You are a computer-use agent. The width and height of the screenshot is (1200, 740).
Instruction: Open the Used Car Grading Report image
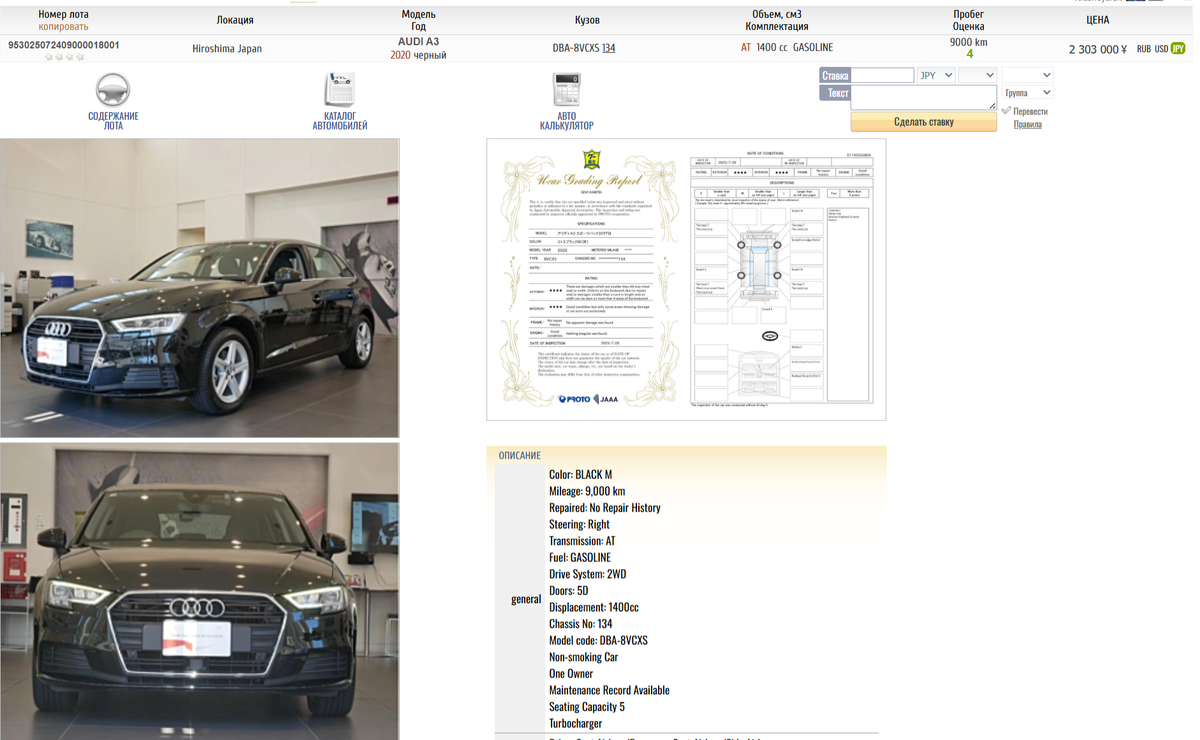pos(686,279)
